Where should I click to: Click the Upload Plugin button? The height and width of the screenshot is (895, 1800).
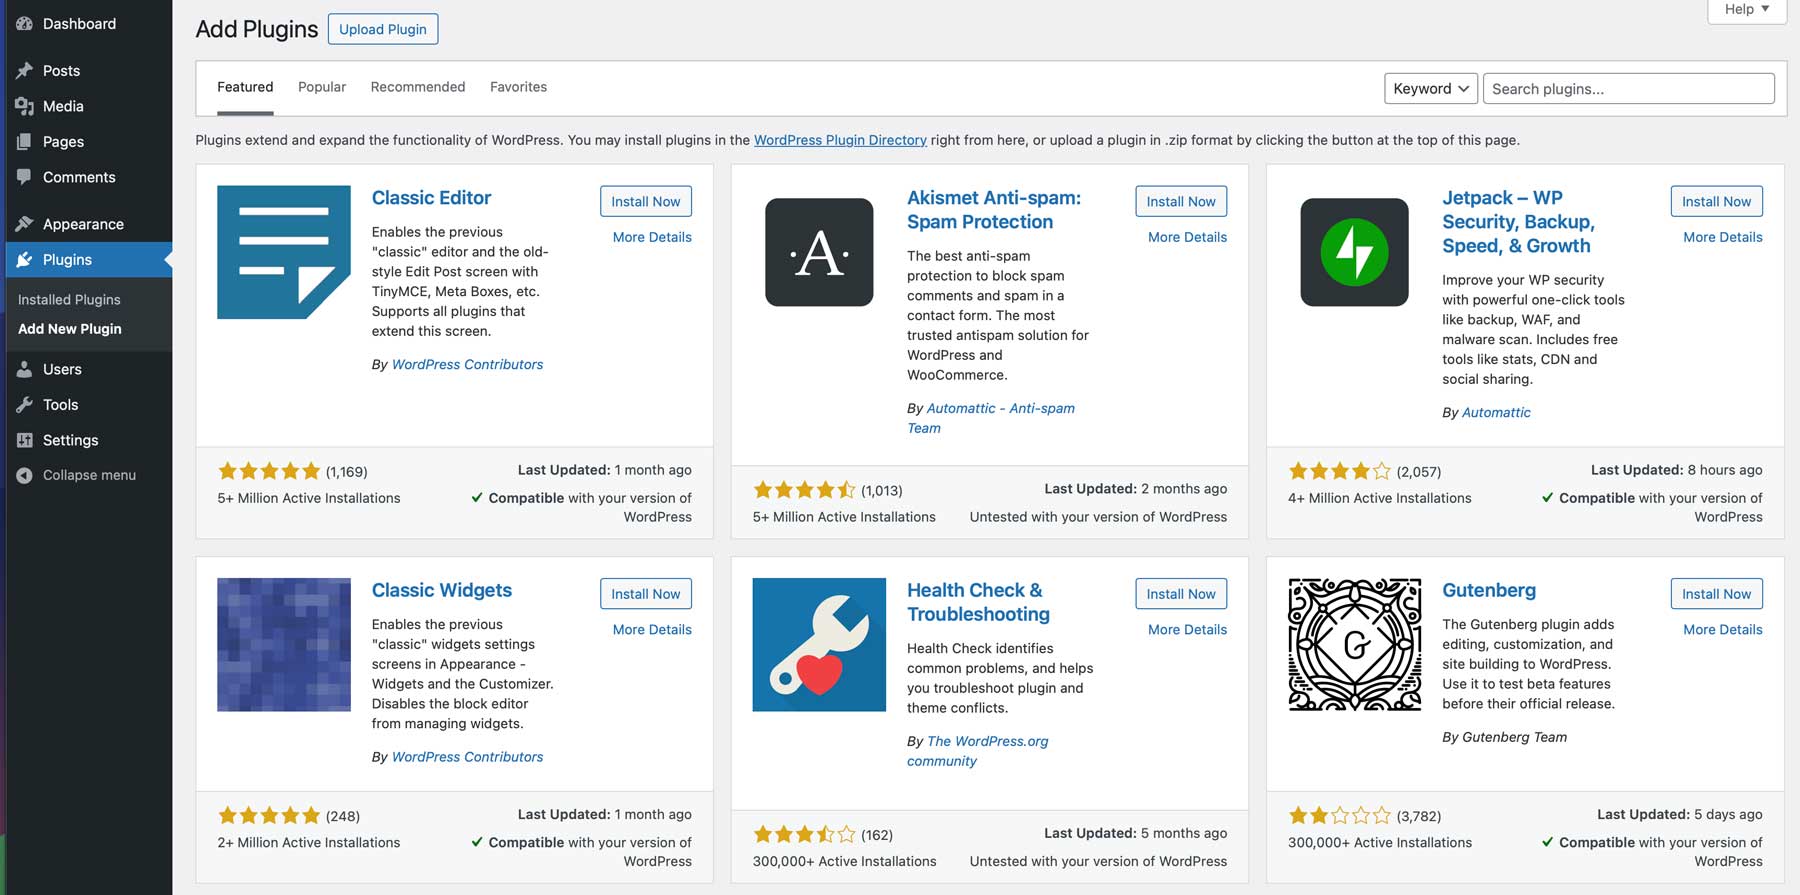click(x=382, y=29)
